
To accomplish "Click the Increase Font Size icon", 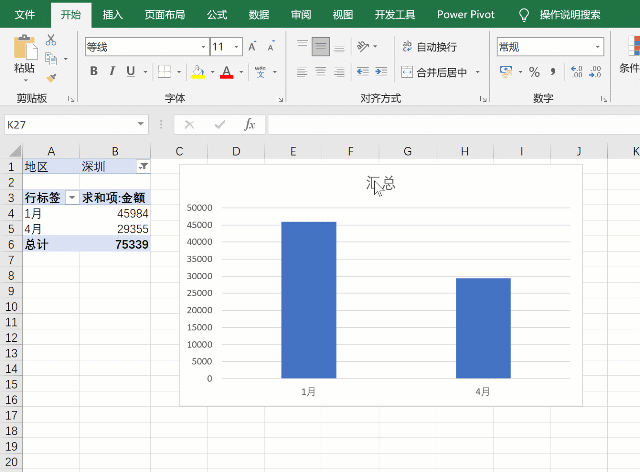I will tap(253, 47).
